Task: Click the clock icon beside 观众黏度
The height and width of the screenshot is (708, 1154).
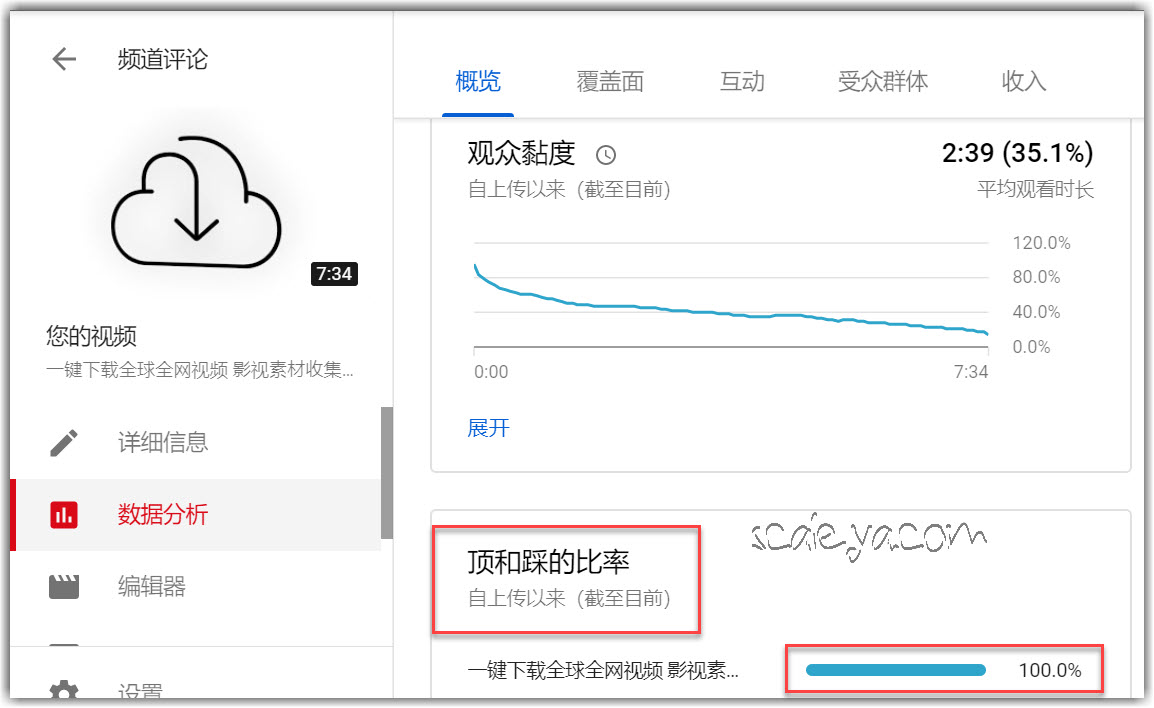Action: coord(606,155)
